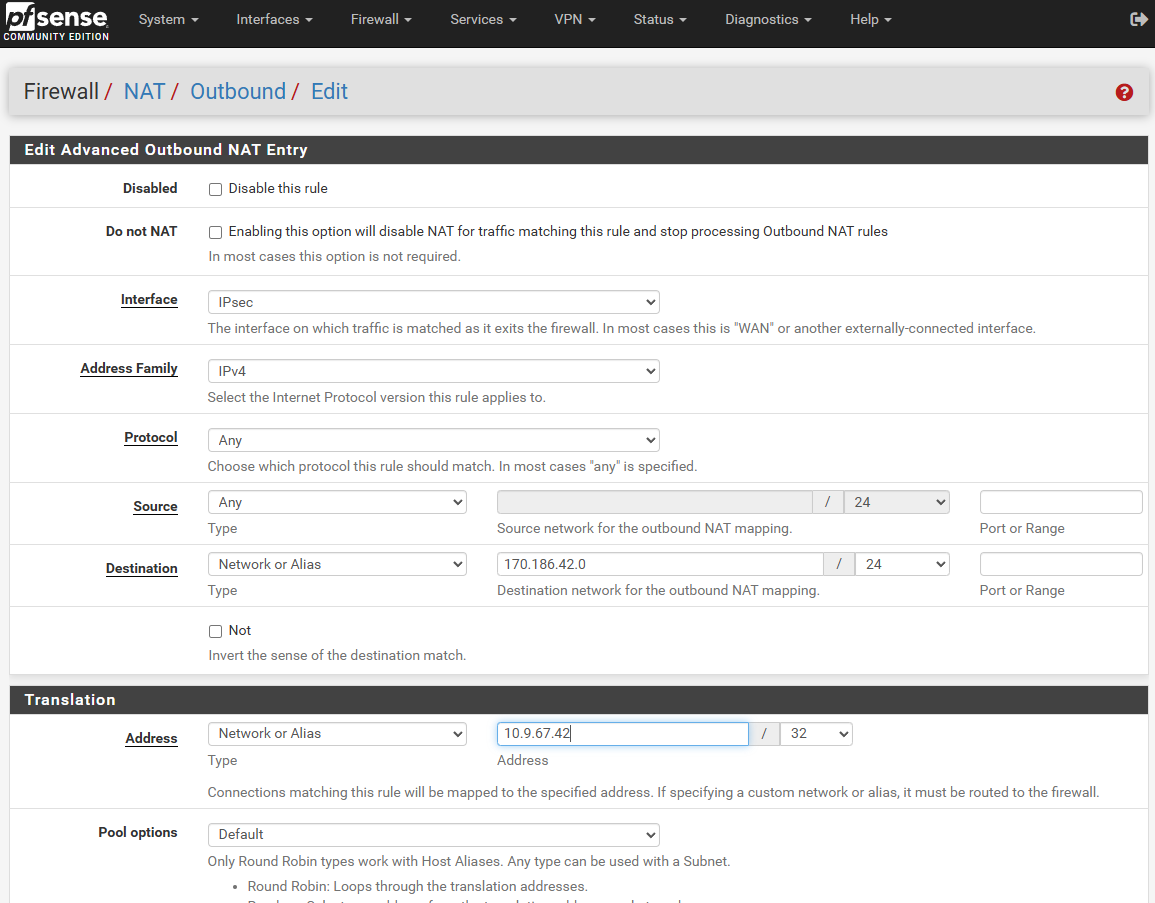Viewport: 1155px width, 903px height.
Task: Click the Translation address input field
Action: coord(622,734)
